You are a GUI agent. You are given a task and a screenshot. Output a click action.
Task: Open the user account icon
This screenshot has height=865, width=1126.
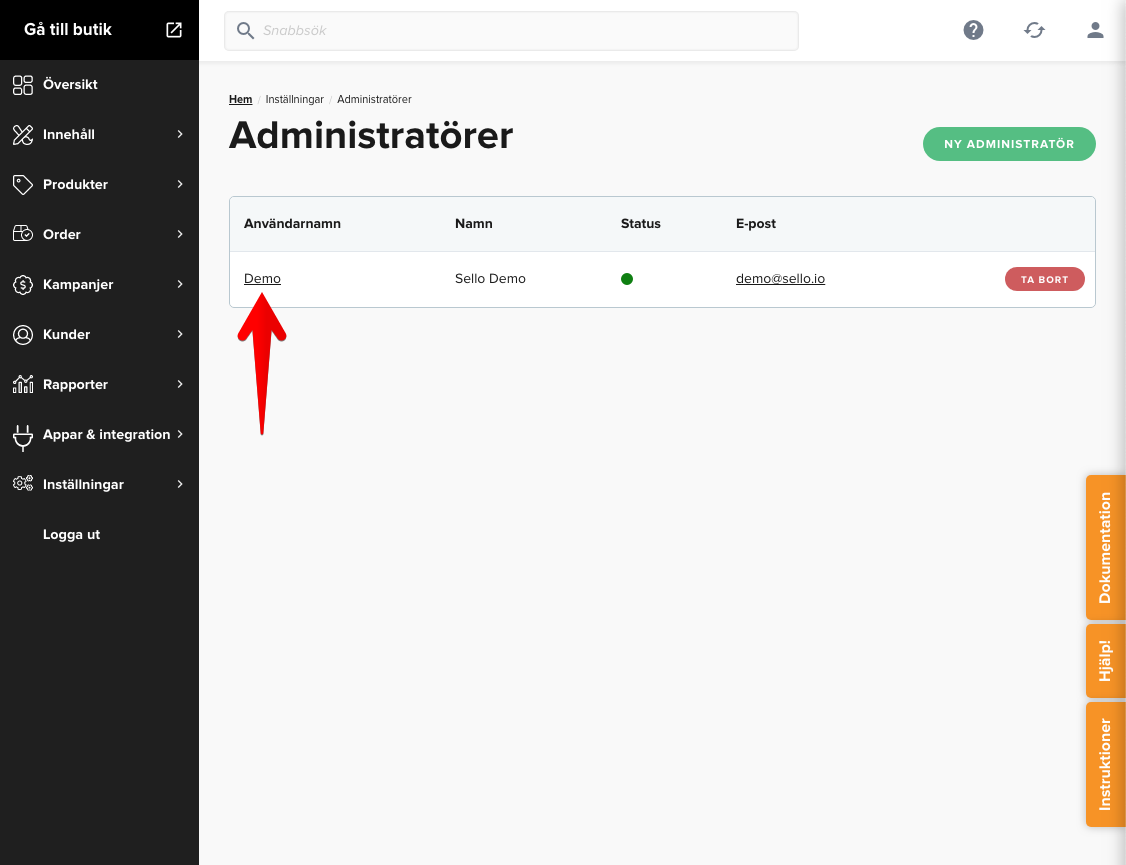pos(1095,30)
